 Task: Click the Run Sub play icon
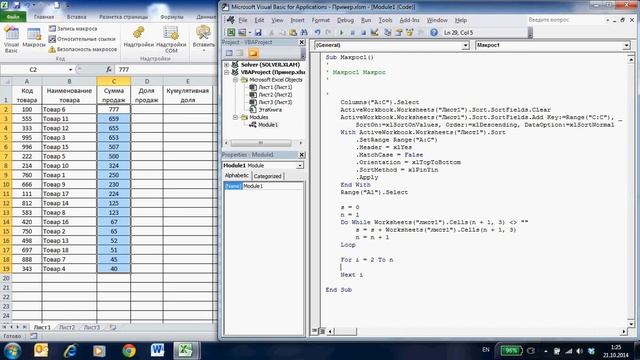pyautogui.click(x=342, y=32)
